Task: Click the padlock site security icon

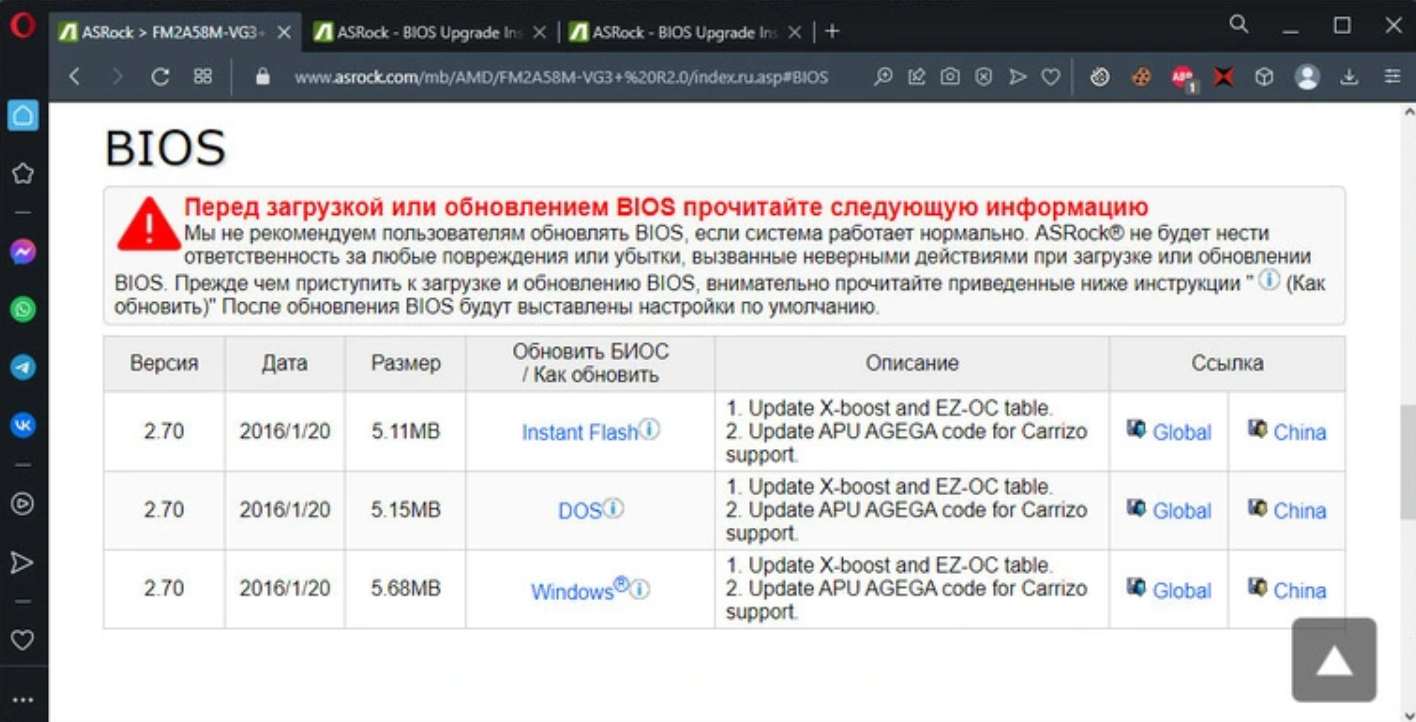Action: (263, 77)
